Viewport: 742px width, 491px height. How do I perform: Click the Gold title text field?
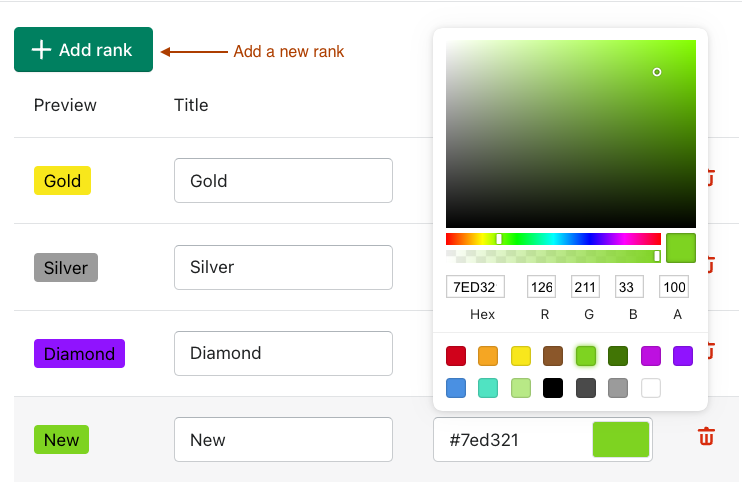point(283,181)
